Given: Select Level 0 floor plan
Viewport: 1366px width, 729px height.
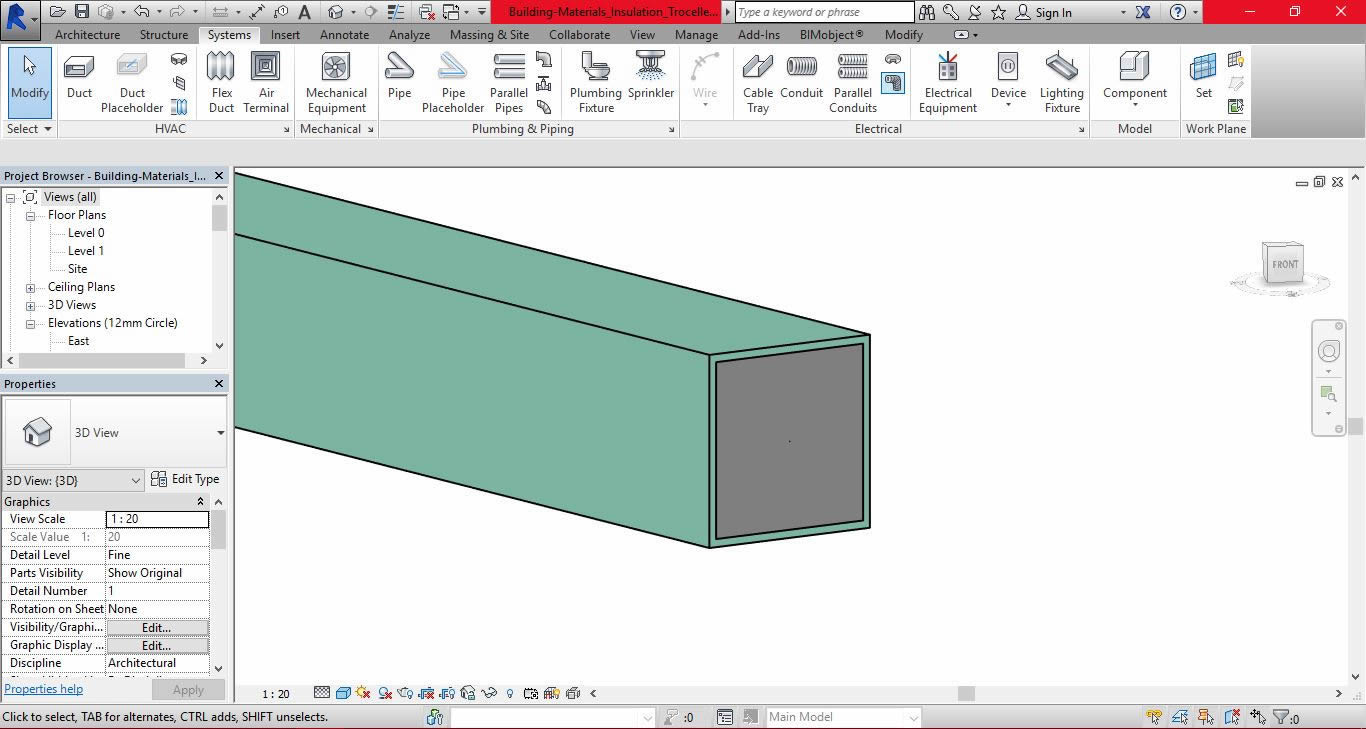Looking at the screenshot, I should [x=86, y=233].
